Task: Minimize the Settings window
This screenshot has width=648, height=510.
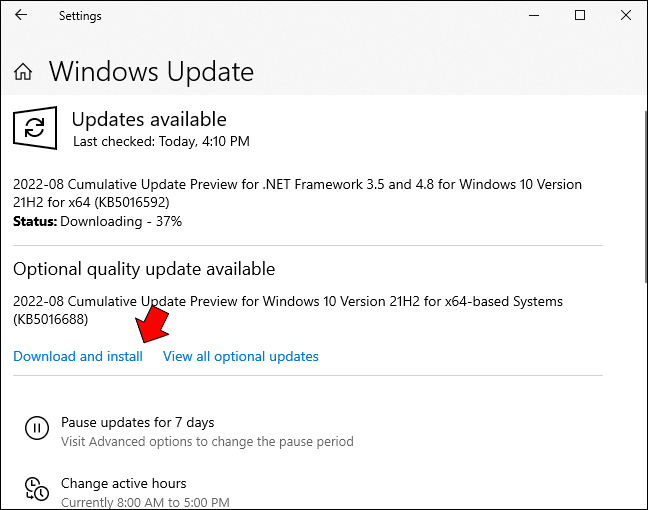Action: coord(534,15)
